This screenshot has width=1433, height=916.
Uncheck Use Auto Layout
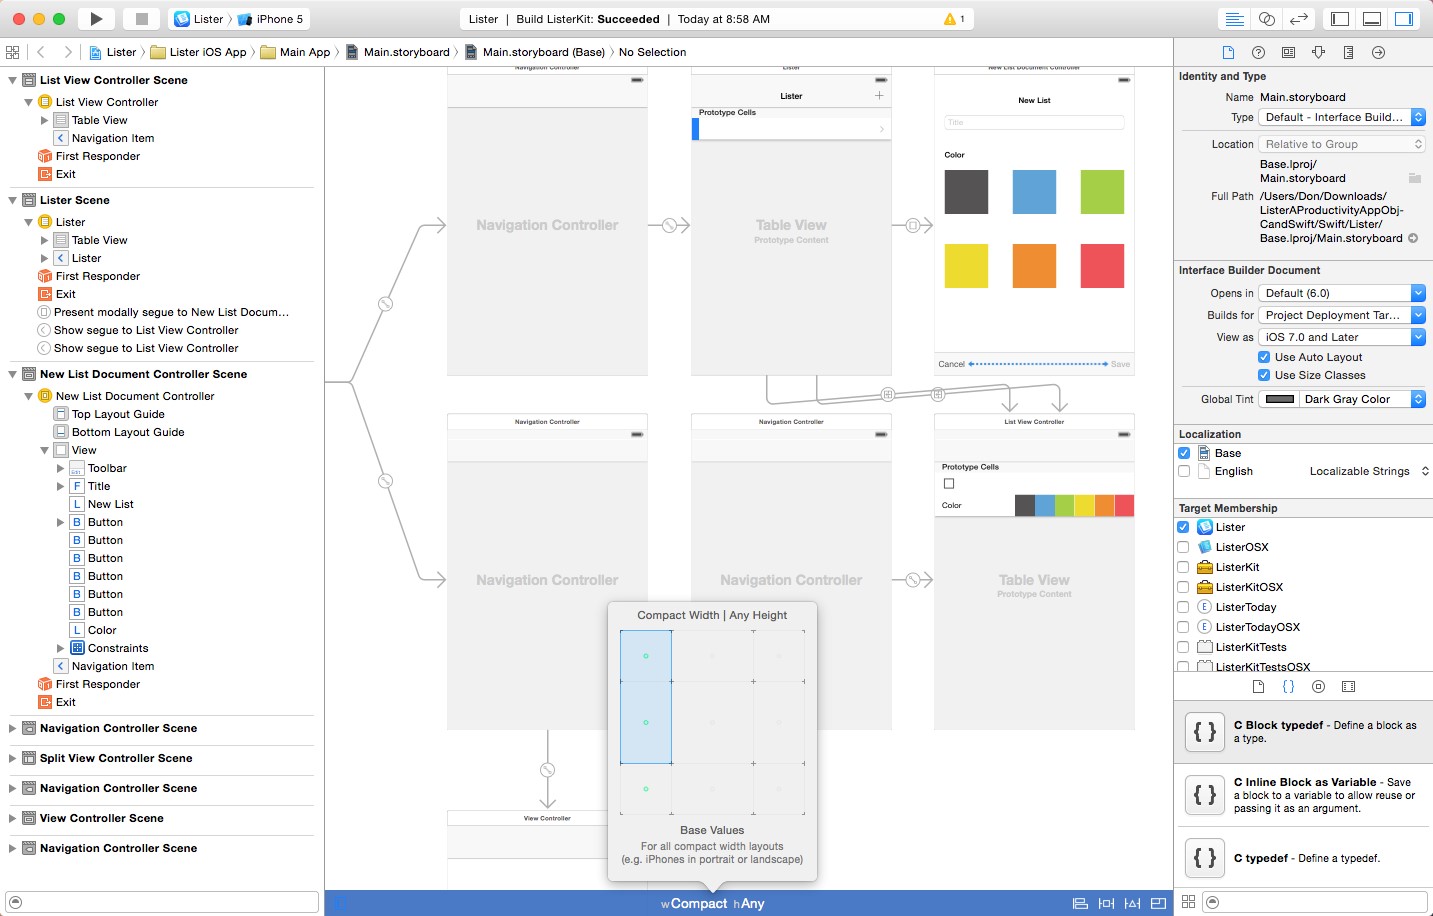(1264, 357)
